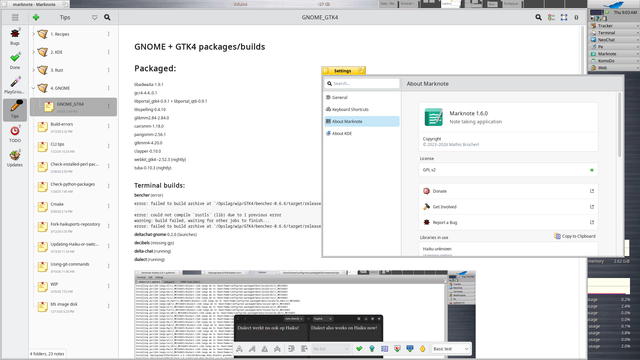Open options menu for Build-errors note
Screen dimensions: 640x360
(x=109, y=126)
